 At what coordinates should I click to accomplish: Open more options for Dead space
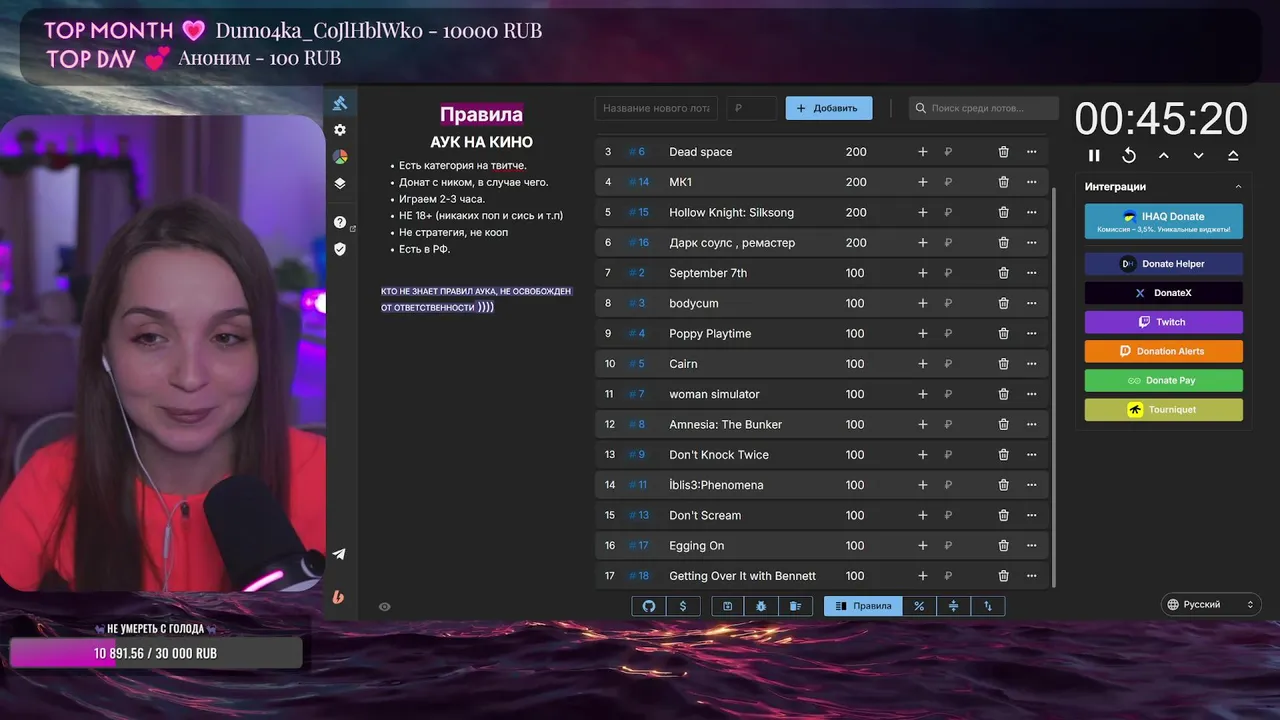click(x=1031, y=152)
